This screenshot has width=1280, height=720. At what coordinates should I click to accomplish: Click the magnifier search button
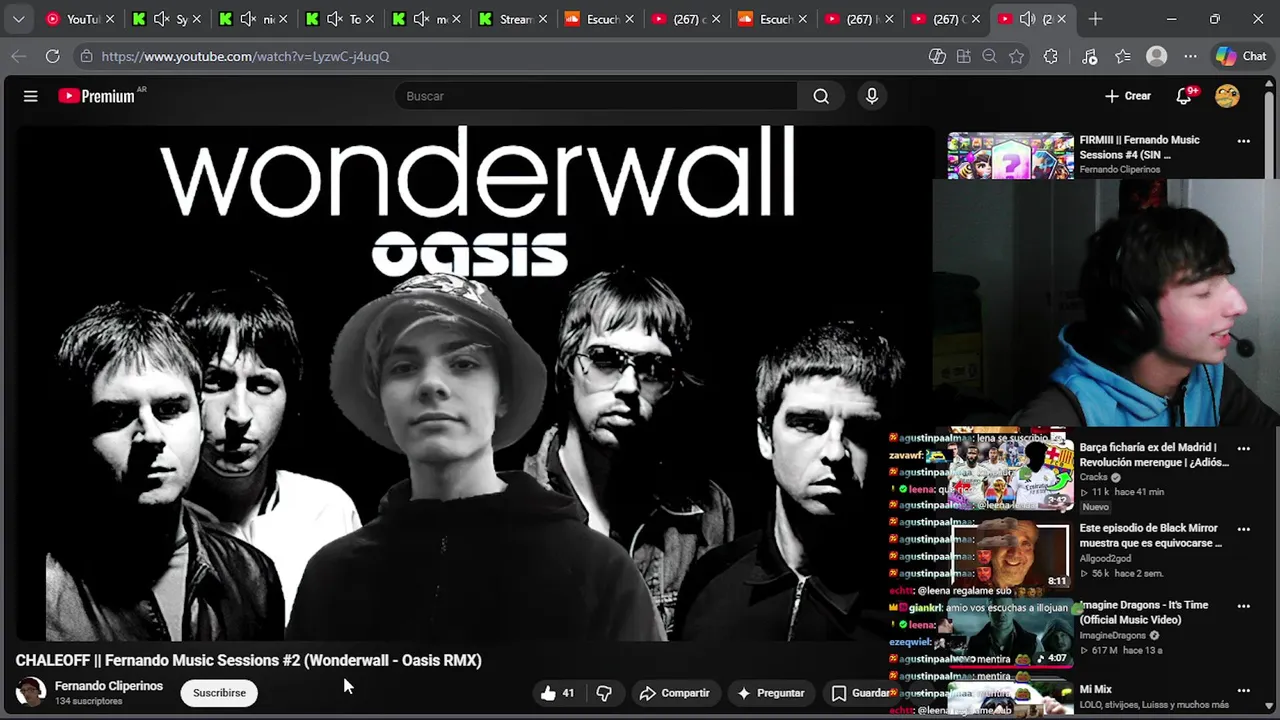point(821,96)
